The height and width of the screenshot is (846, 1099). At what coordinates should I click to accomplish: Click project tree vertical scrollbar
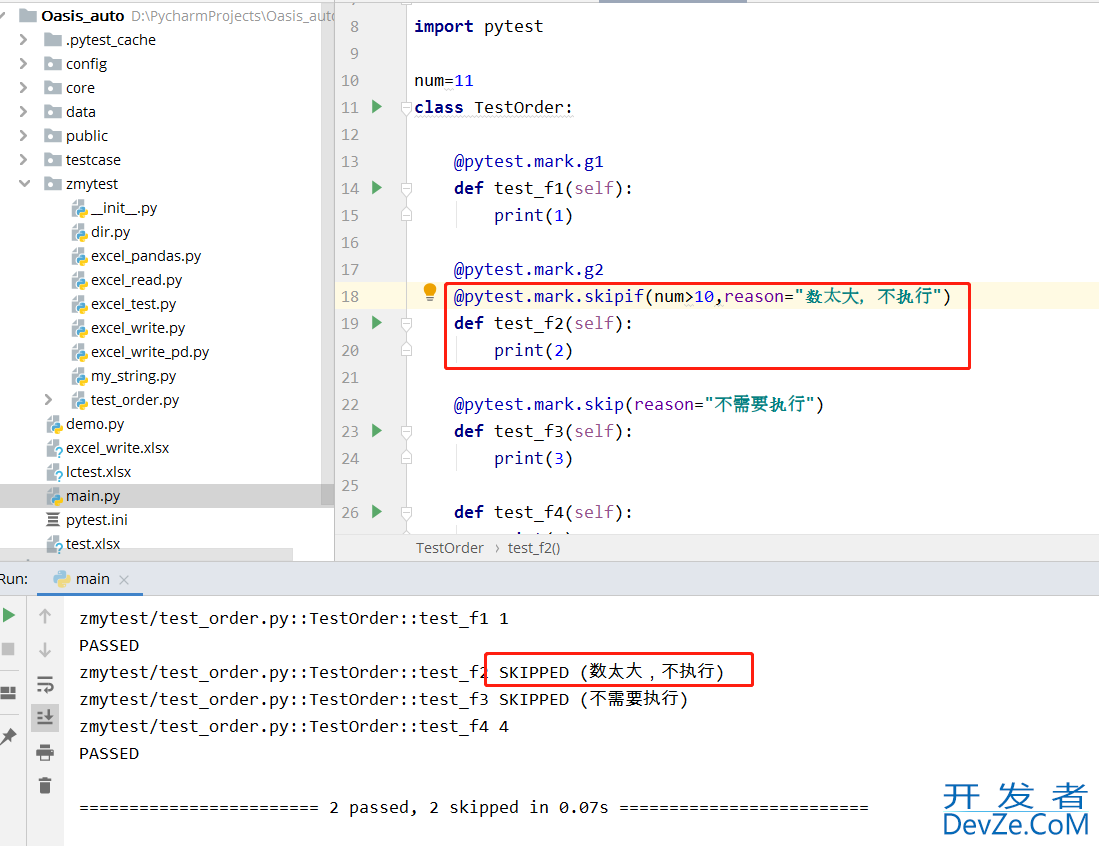click(x=327, y=252)
